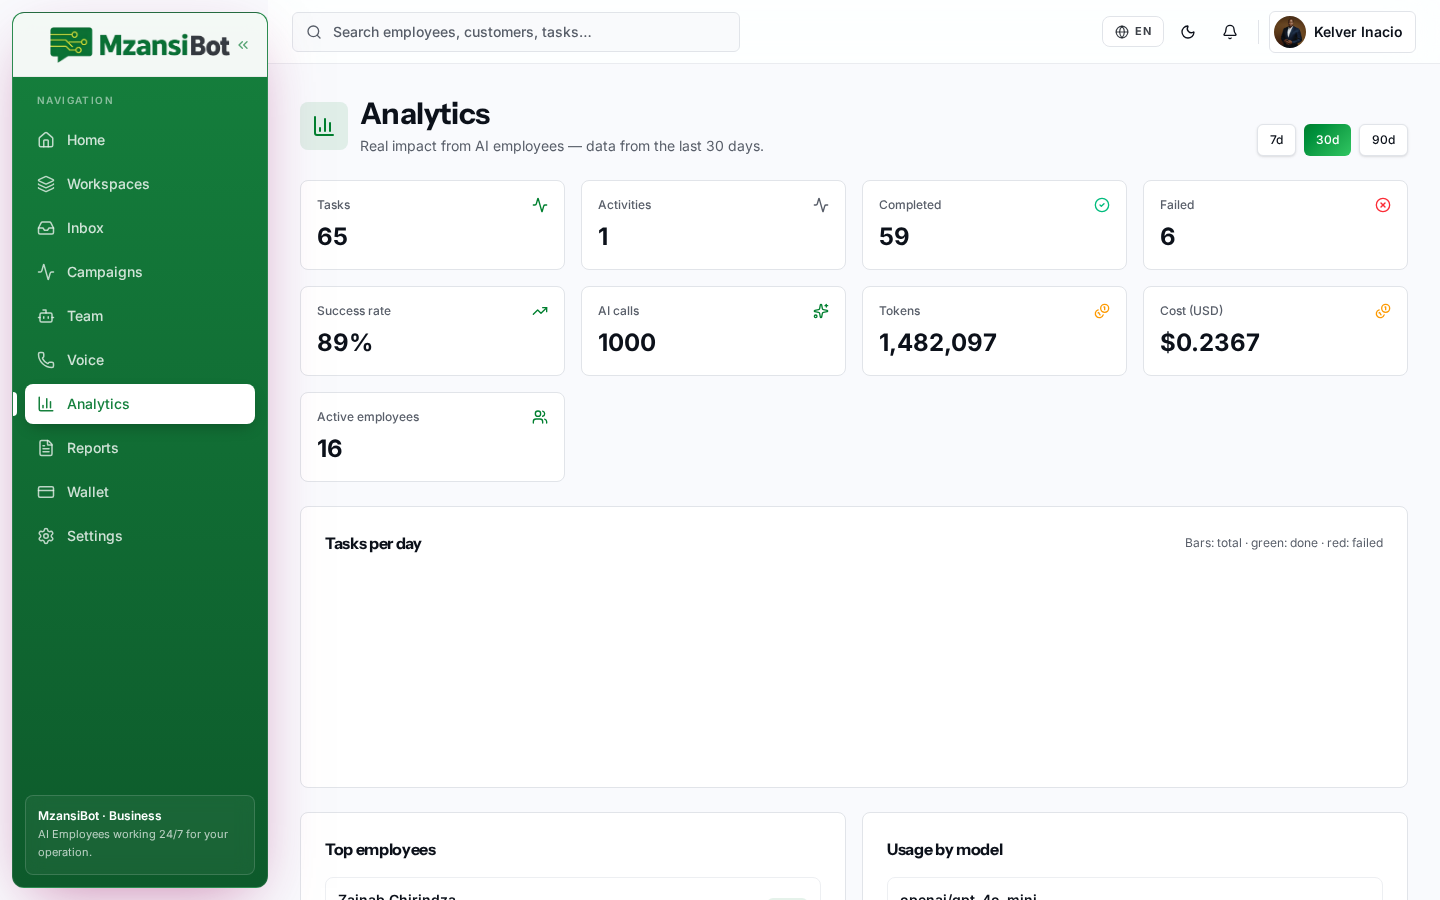Click the Campaigns pulse icon

(x=46, y=272)
